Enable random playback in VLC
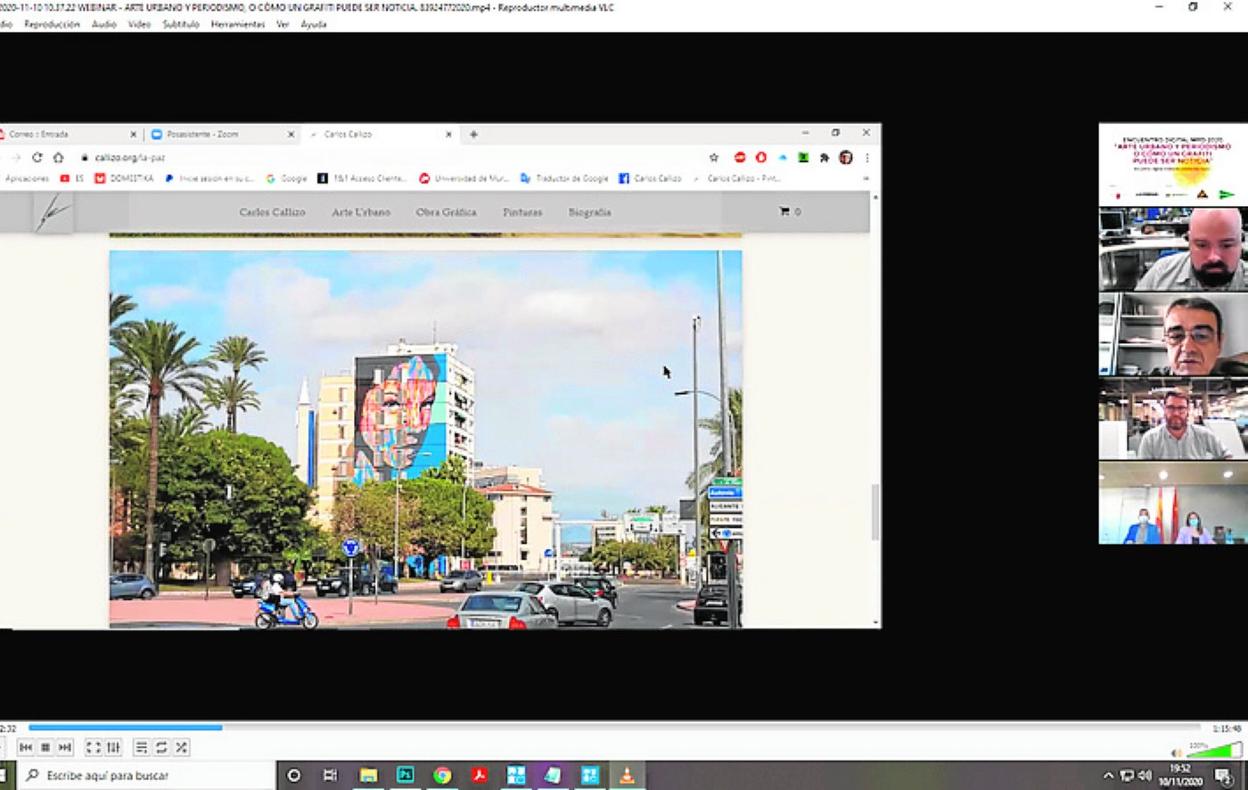This screenshot has width=1248, height=790. [180, 747]
